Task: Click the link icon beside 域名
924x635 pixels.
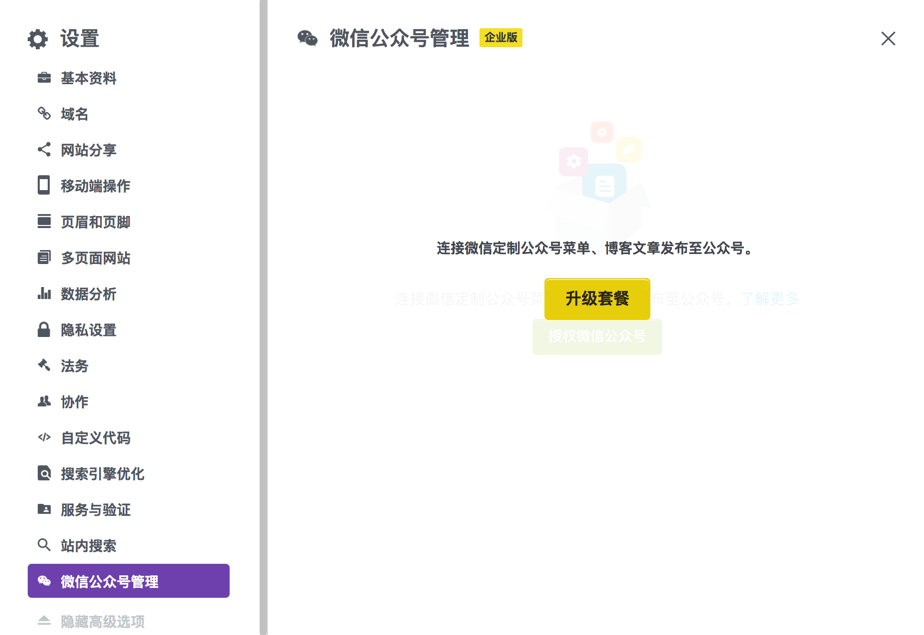Action: pos(44,113)
